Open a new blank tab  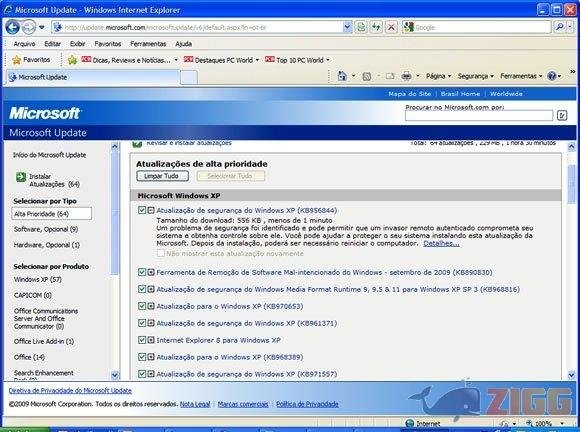[x=189, y=77]
